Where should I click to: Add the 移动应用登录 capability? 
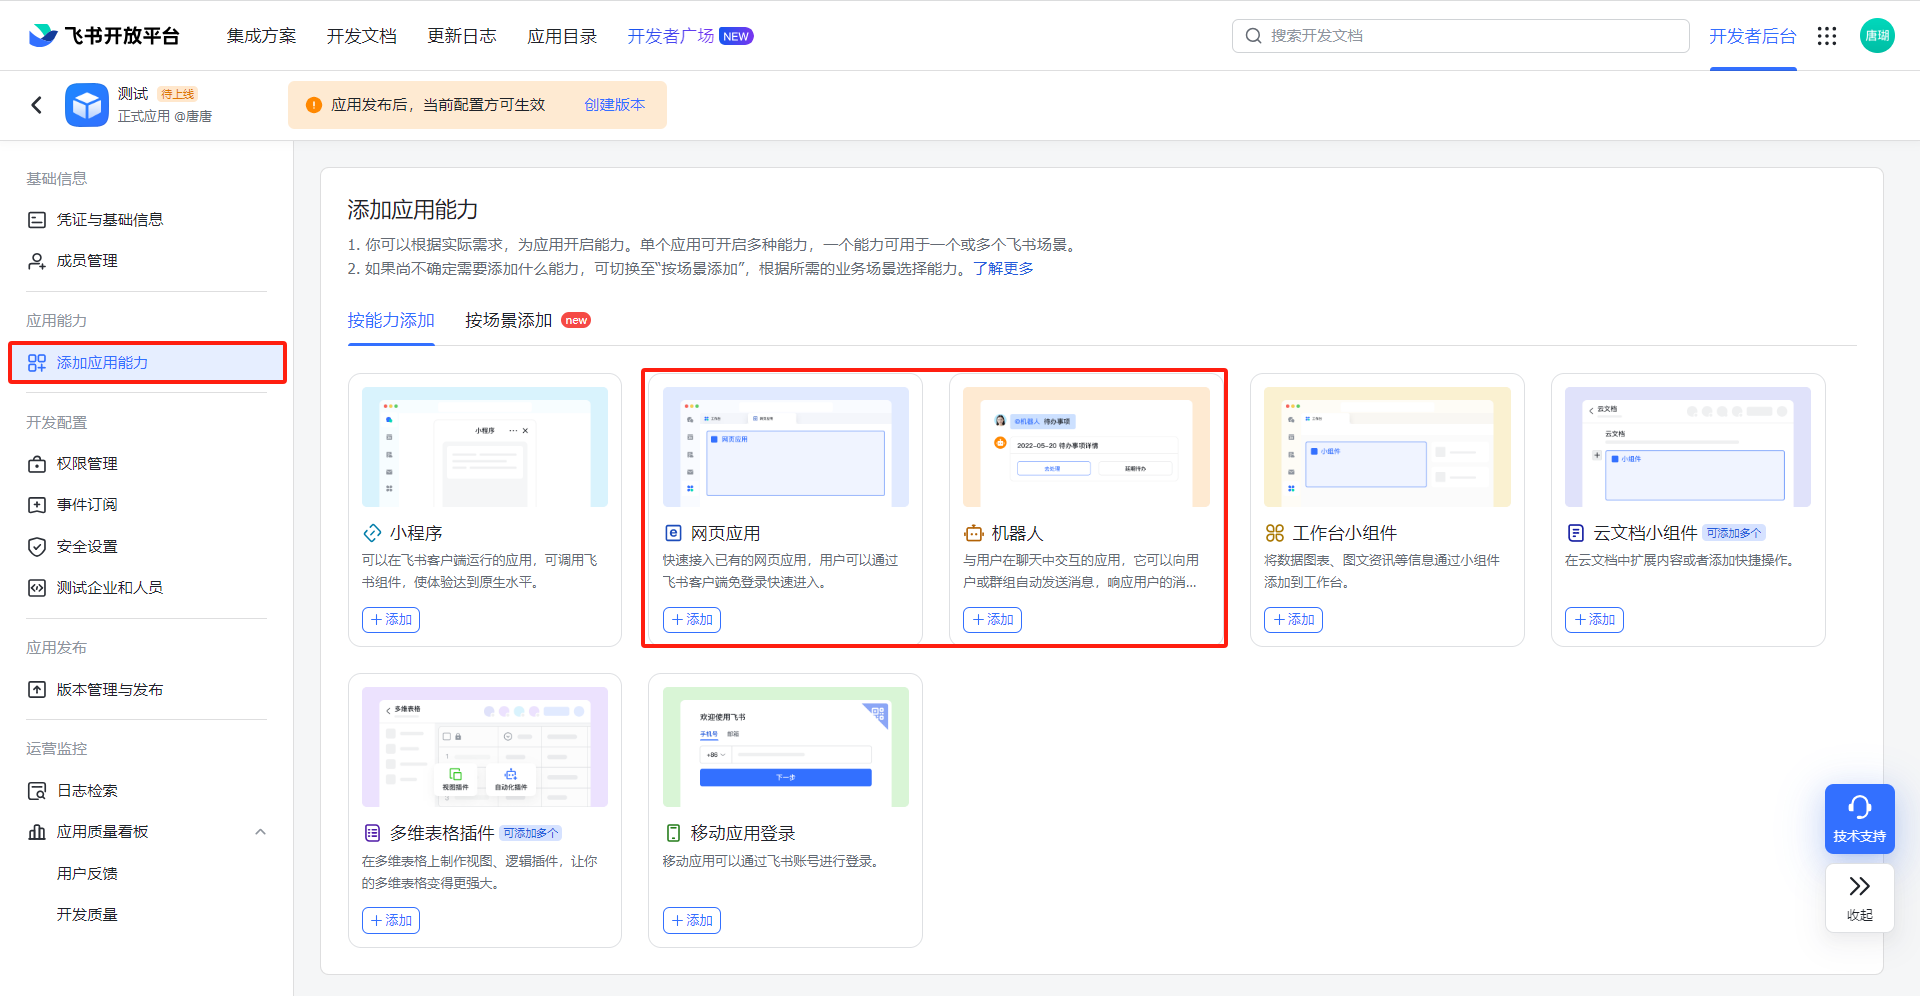691,921
